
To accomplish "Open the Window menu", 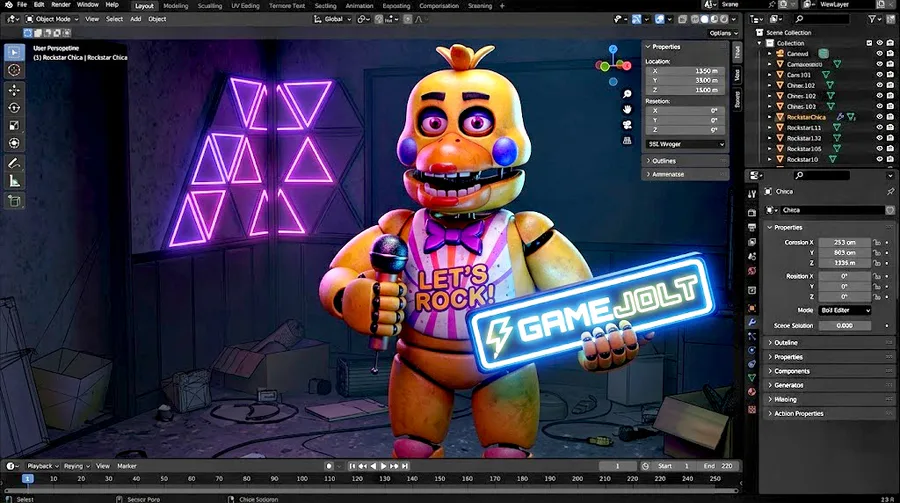I will 88,5.
